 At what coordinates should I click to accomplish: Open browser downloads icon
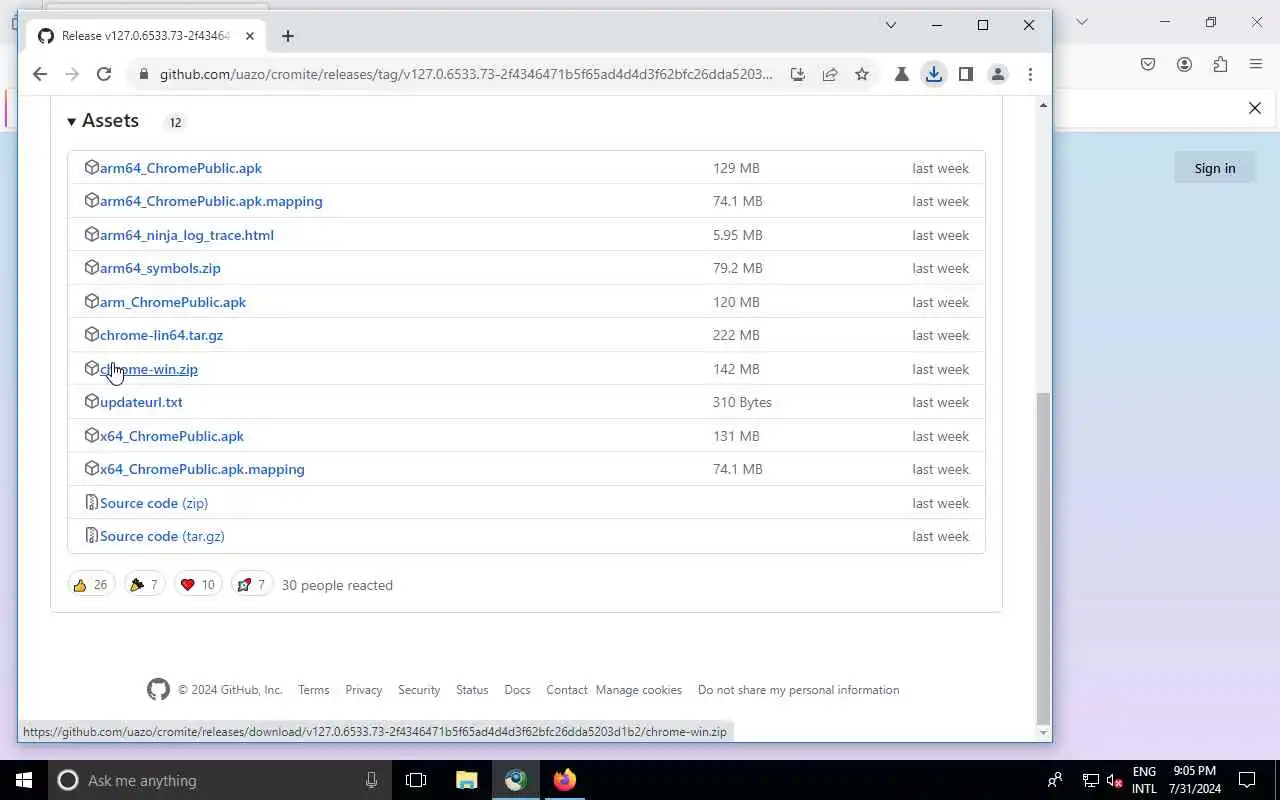click(933, 74)
